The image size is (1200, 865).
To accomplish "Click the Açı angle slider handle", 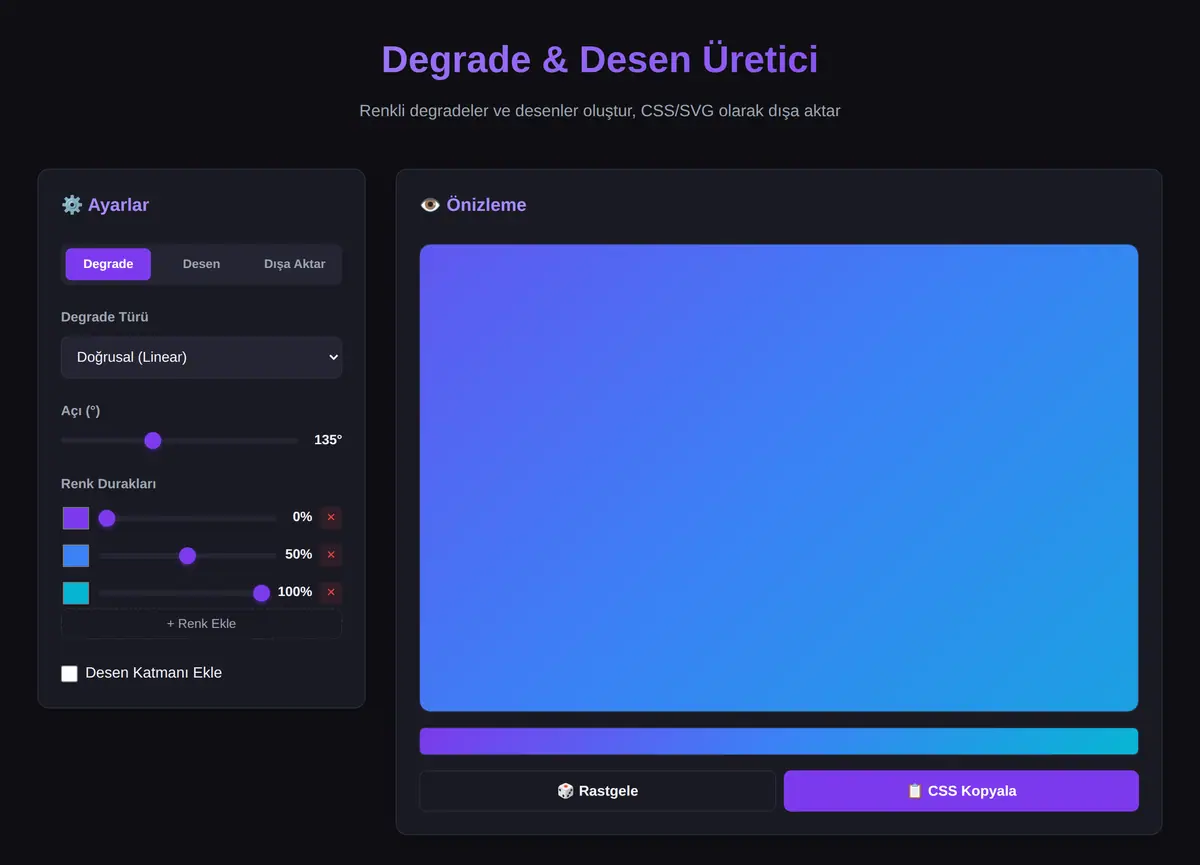I will [153, 440].
